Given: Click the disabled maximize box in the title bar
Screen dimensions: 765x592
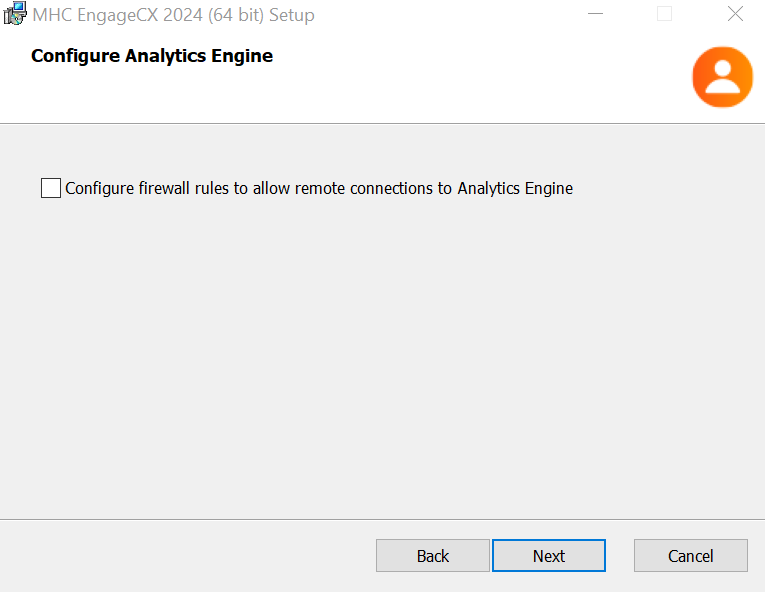Looking at the screenshot, I should (664, 14).
